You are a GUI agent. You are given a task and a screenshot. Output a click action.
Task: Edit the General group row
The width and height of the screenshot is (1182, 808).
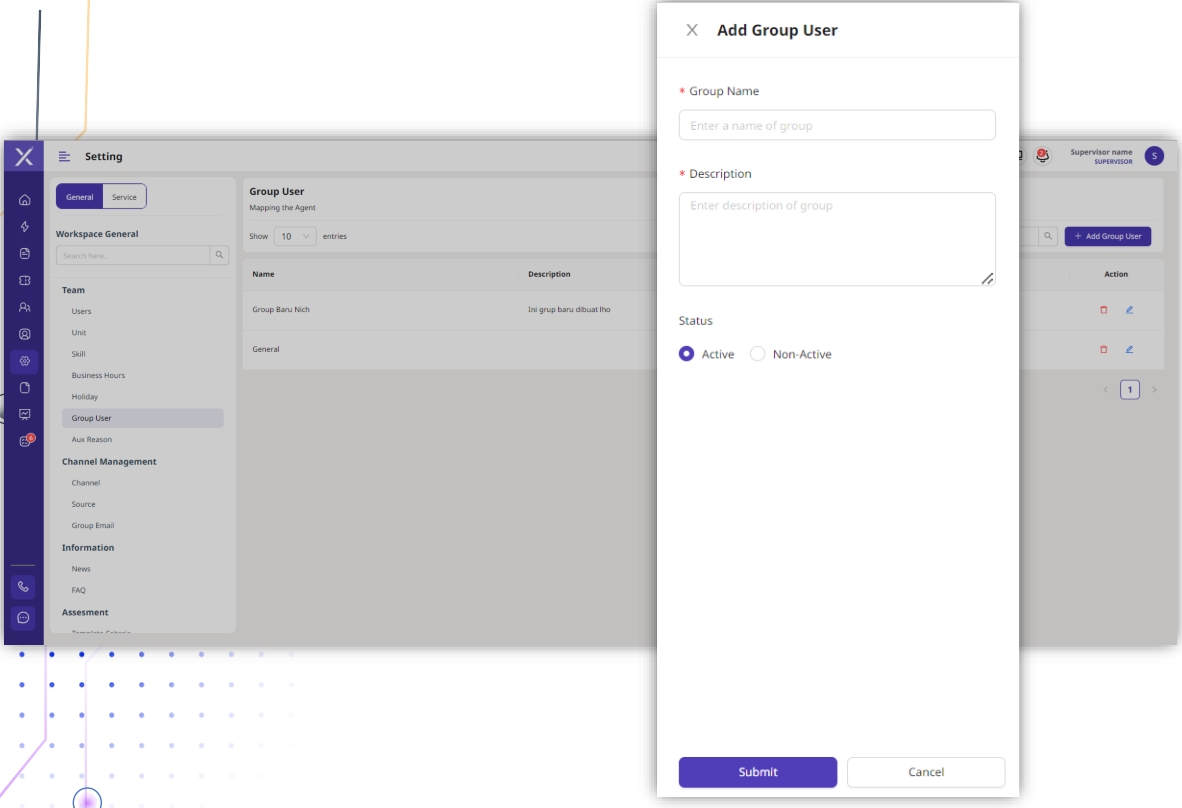pyautogui.click(x=1129, y=350)
